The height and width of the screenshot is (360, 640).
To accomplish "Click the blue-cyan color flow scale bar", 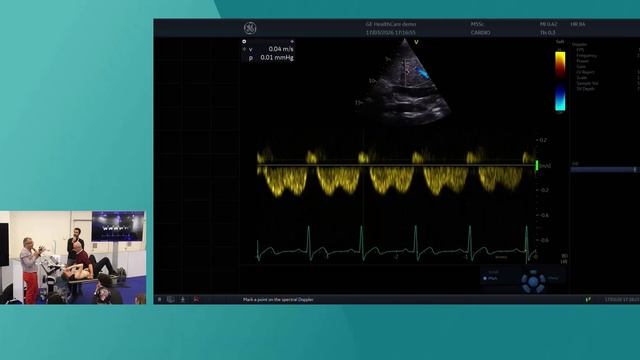I will (x=560, y=98).
